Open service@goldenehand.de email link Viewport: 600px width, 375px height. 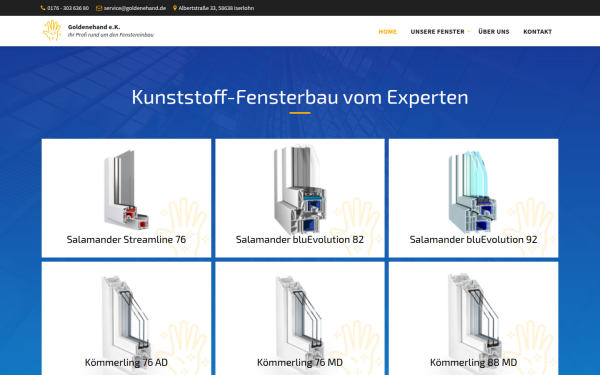tap(135, 8)
